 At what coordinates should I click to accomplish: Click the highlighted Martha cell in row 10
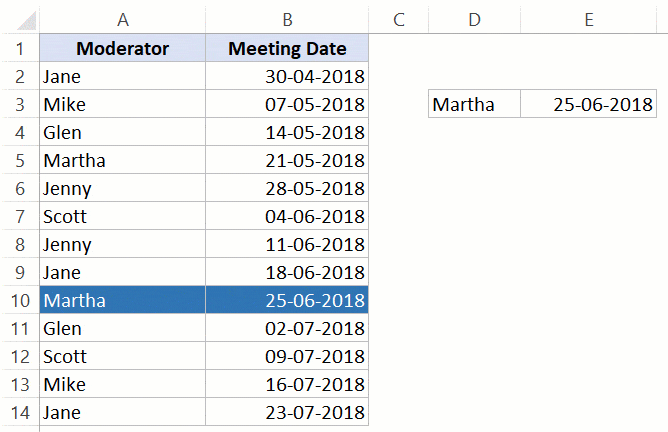123,300
